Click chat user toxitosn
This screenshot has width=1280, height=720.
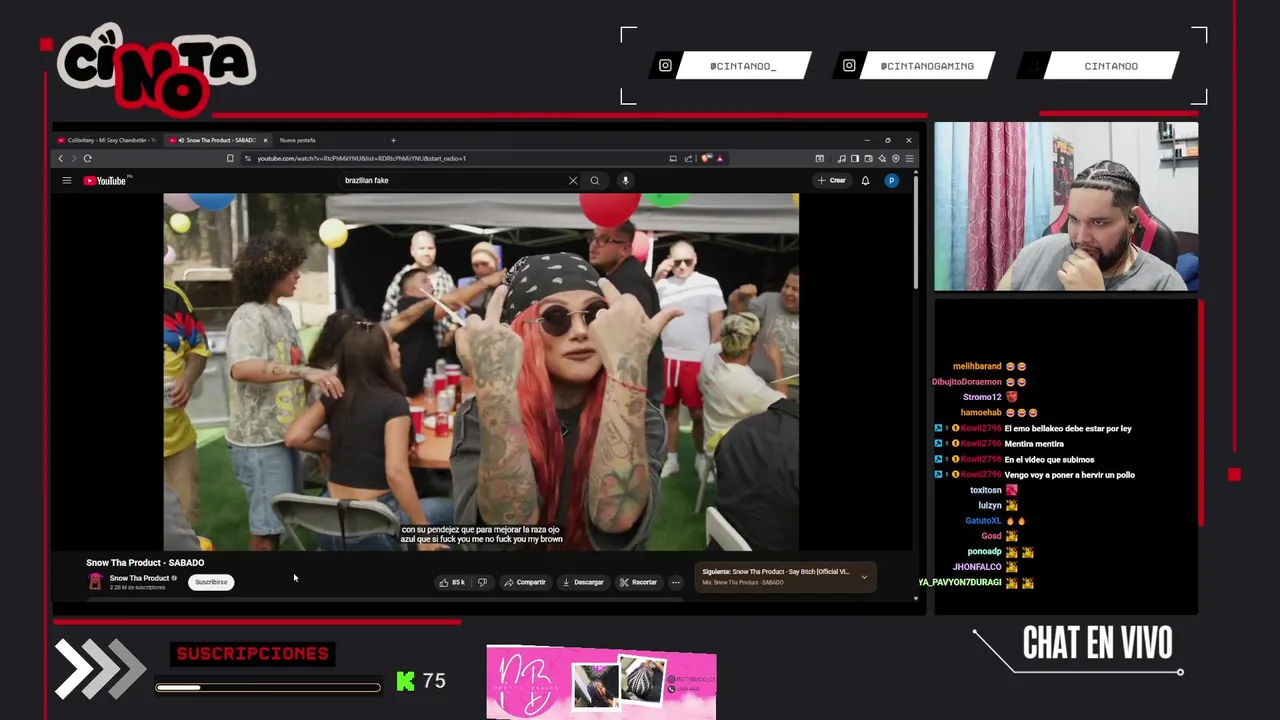click(985, 490)
